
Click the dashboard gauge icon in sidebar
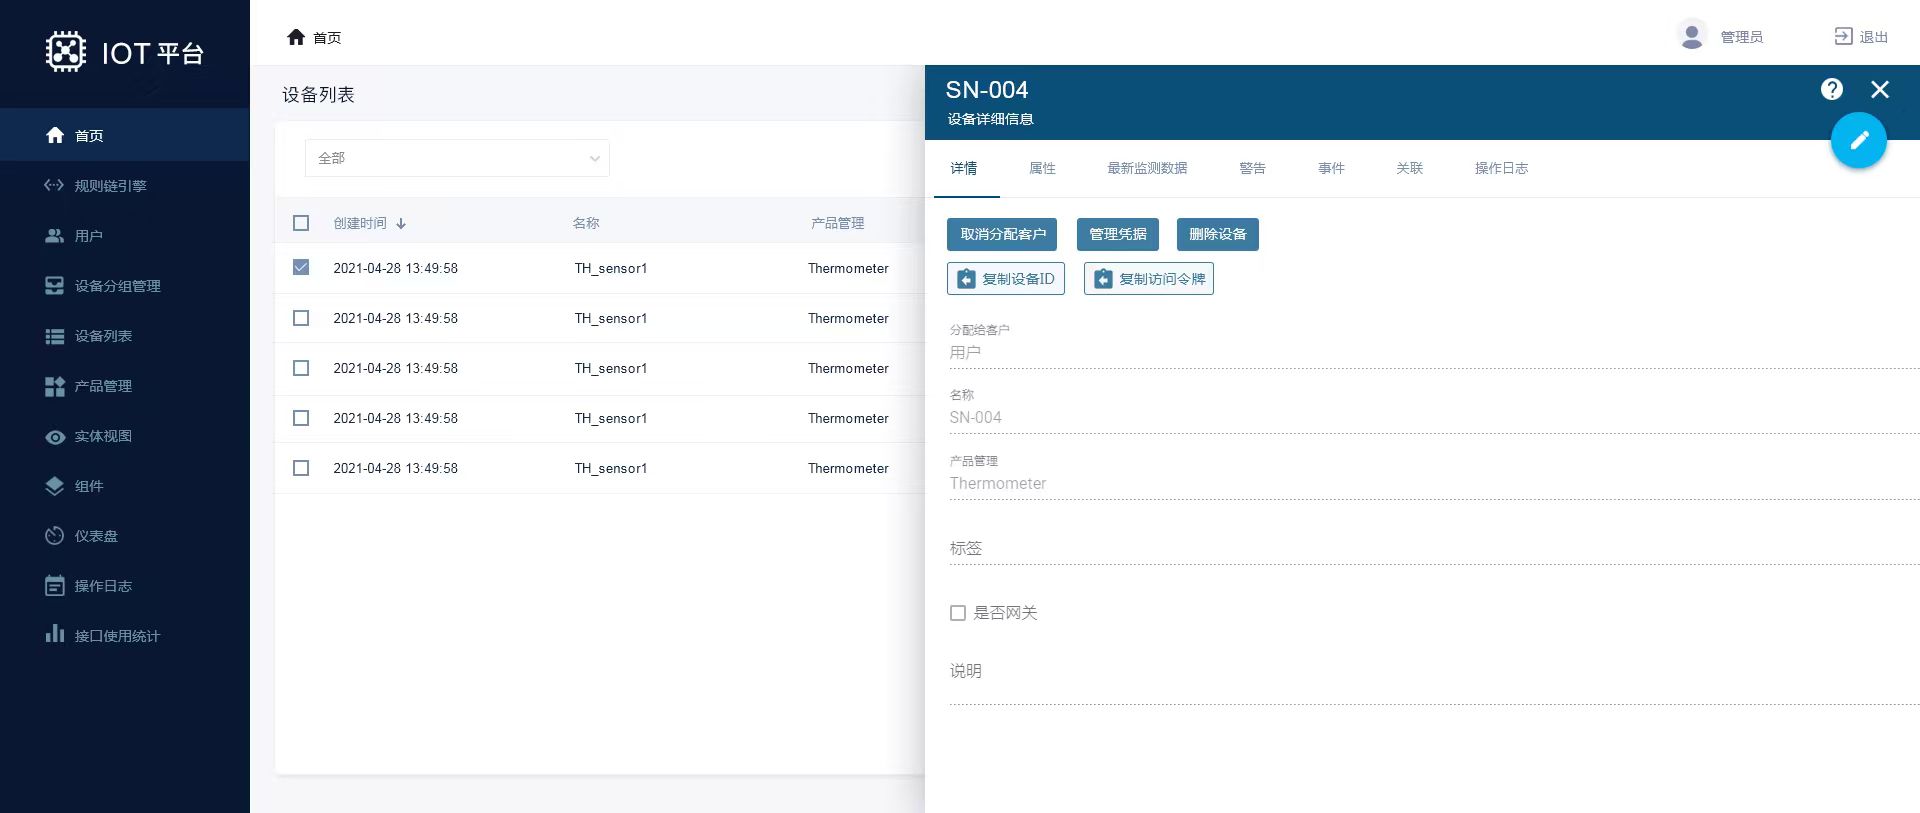coord(54,536)
